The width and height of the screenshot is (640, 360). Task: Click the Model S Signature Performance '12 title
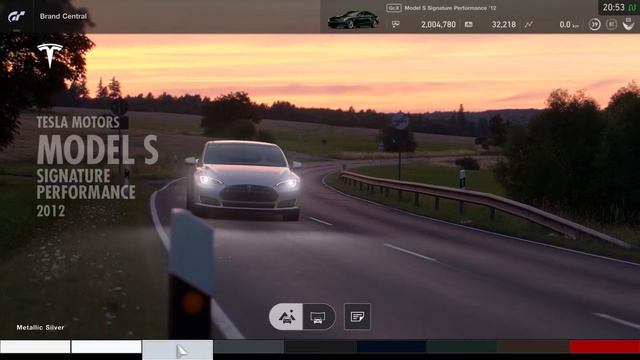click(450, 8)
